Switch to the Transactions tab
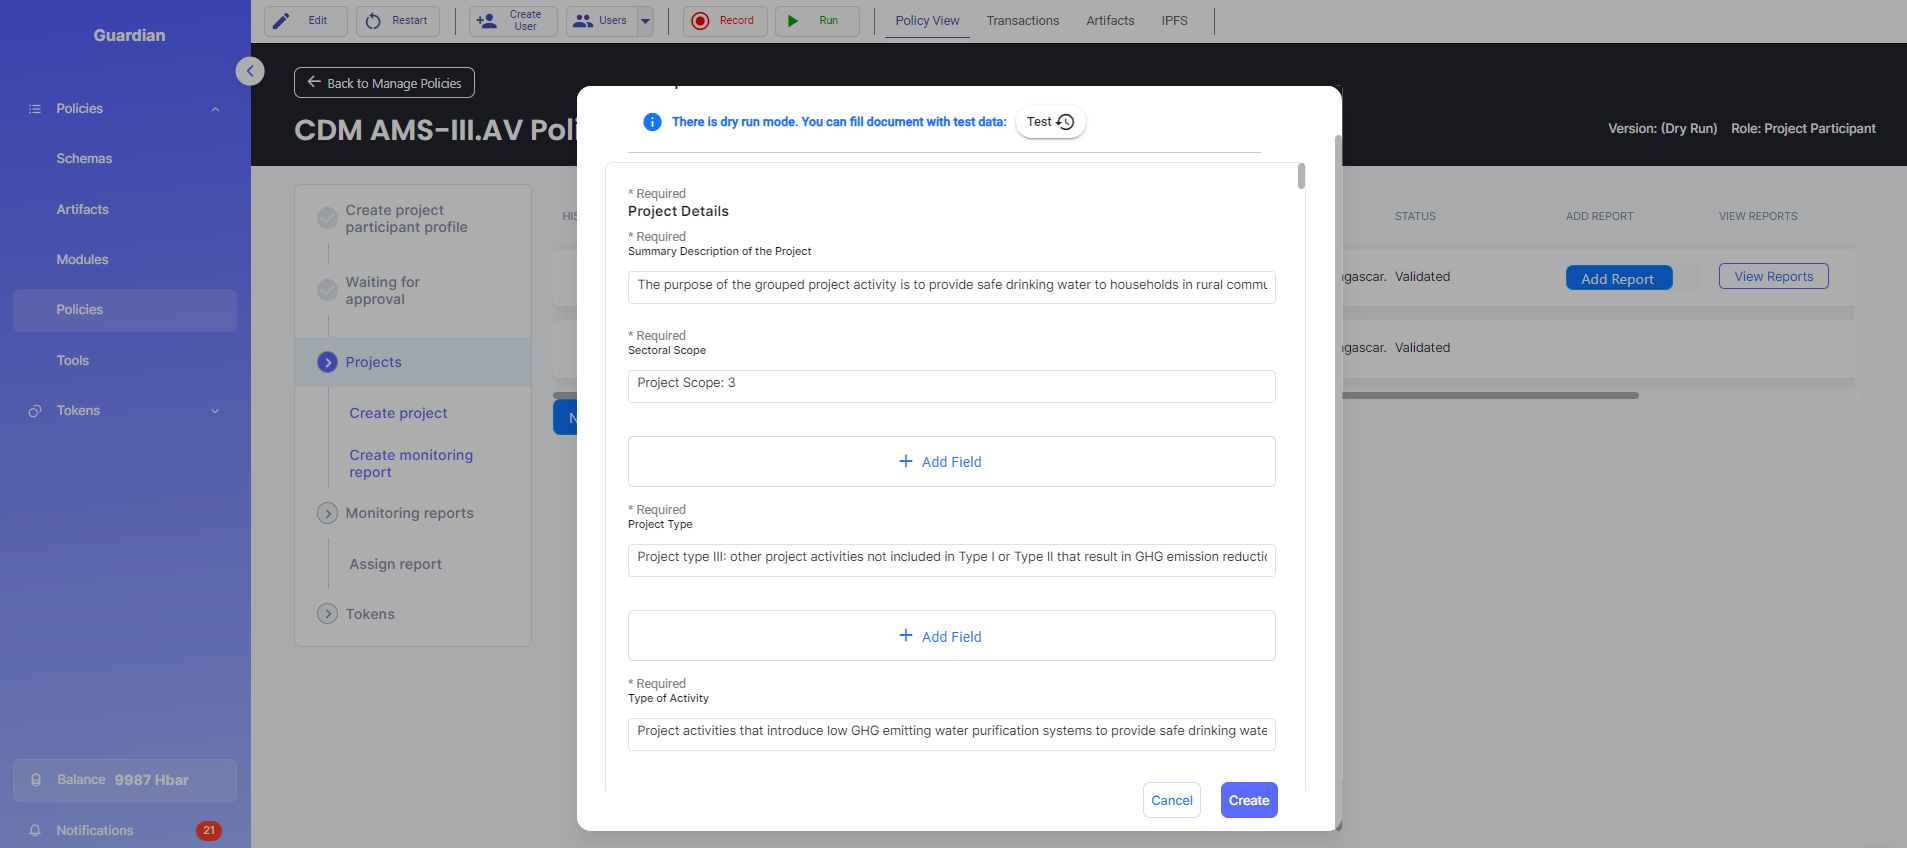Image resolution: width=1907 pixels, height=848 pixels. tap(1022, 21)
